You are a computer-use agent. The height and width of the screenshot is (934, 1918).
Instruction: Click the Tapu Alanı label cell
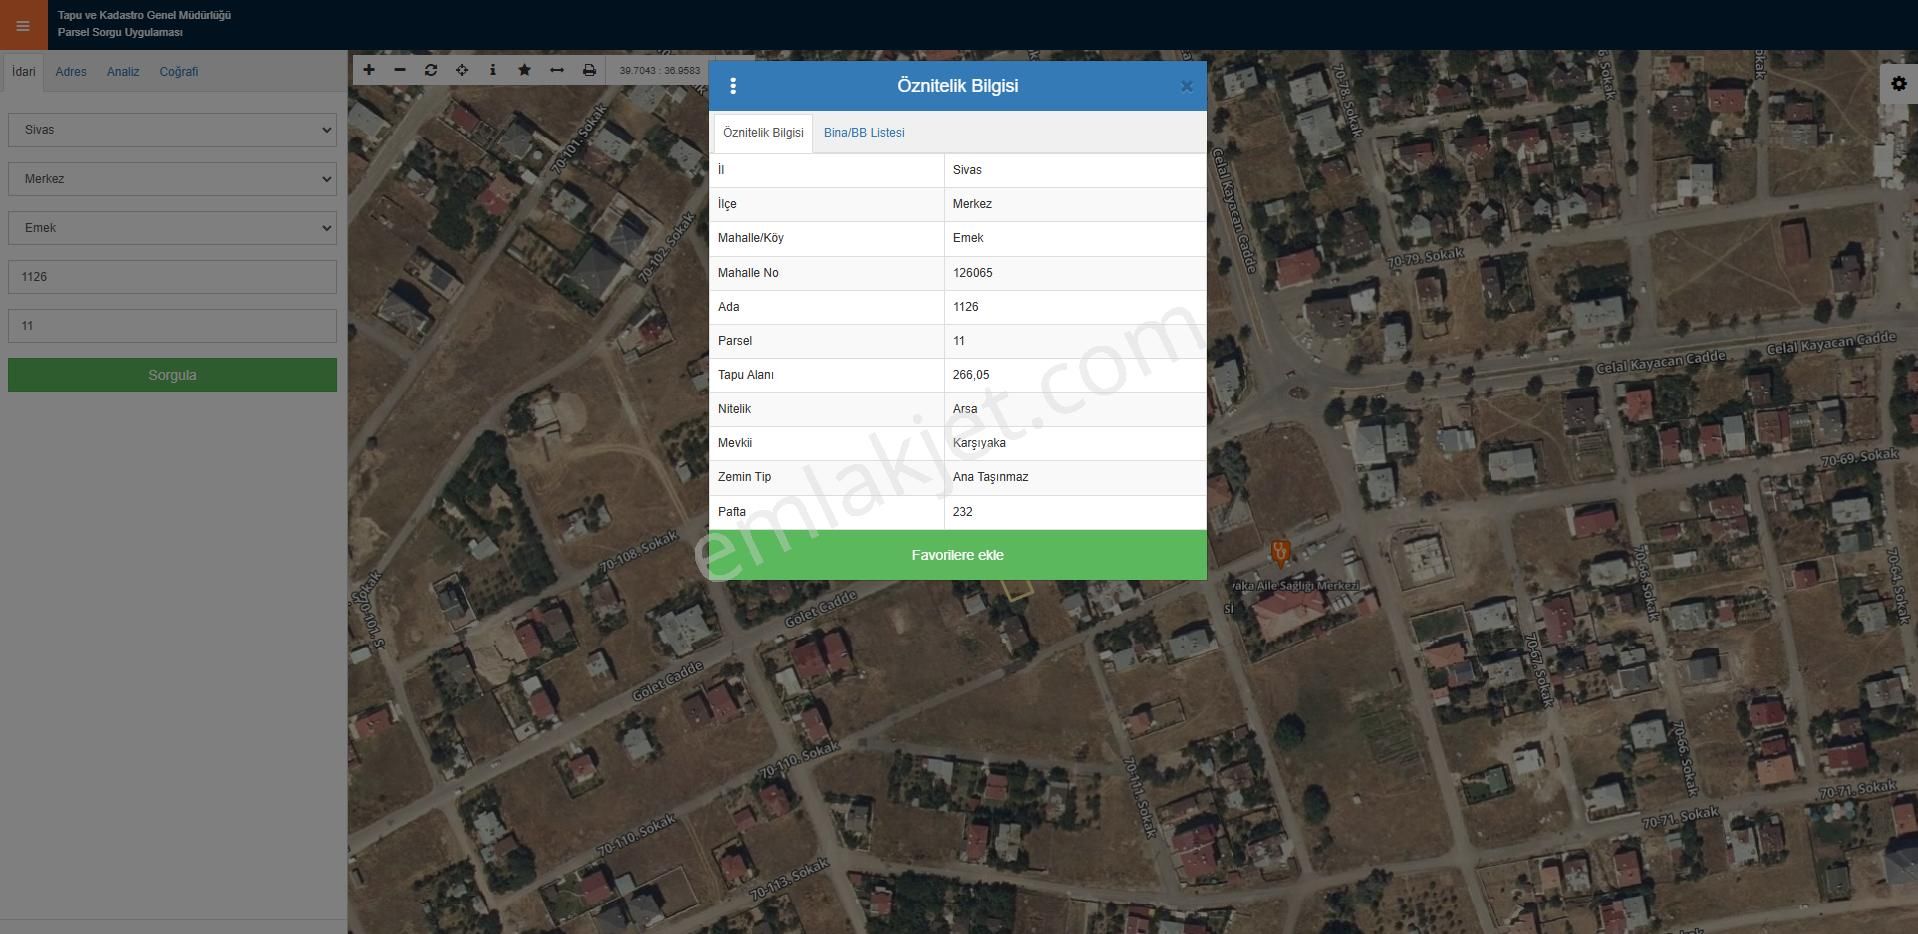826,375
